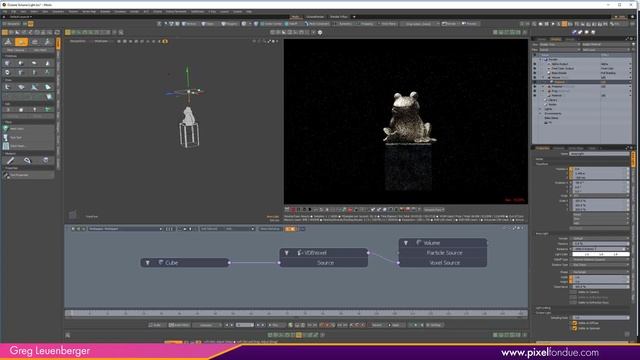Click the Polygons selection mode button
Screen dimensions: 640x360
point(229,24)
